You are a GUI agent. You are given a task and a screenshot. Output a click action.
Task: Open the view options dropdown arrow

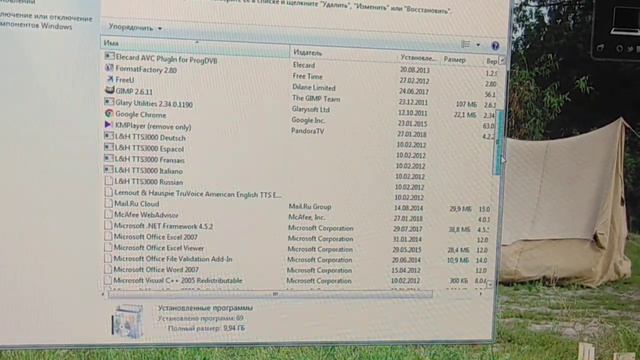pyautogui.click(x=478, y=45)
